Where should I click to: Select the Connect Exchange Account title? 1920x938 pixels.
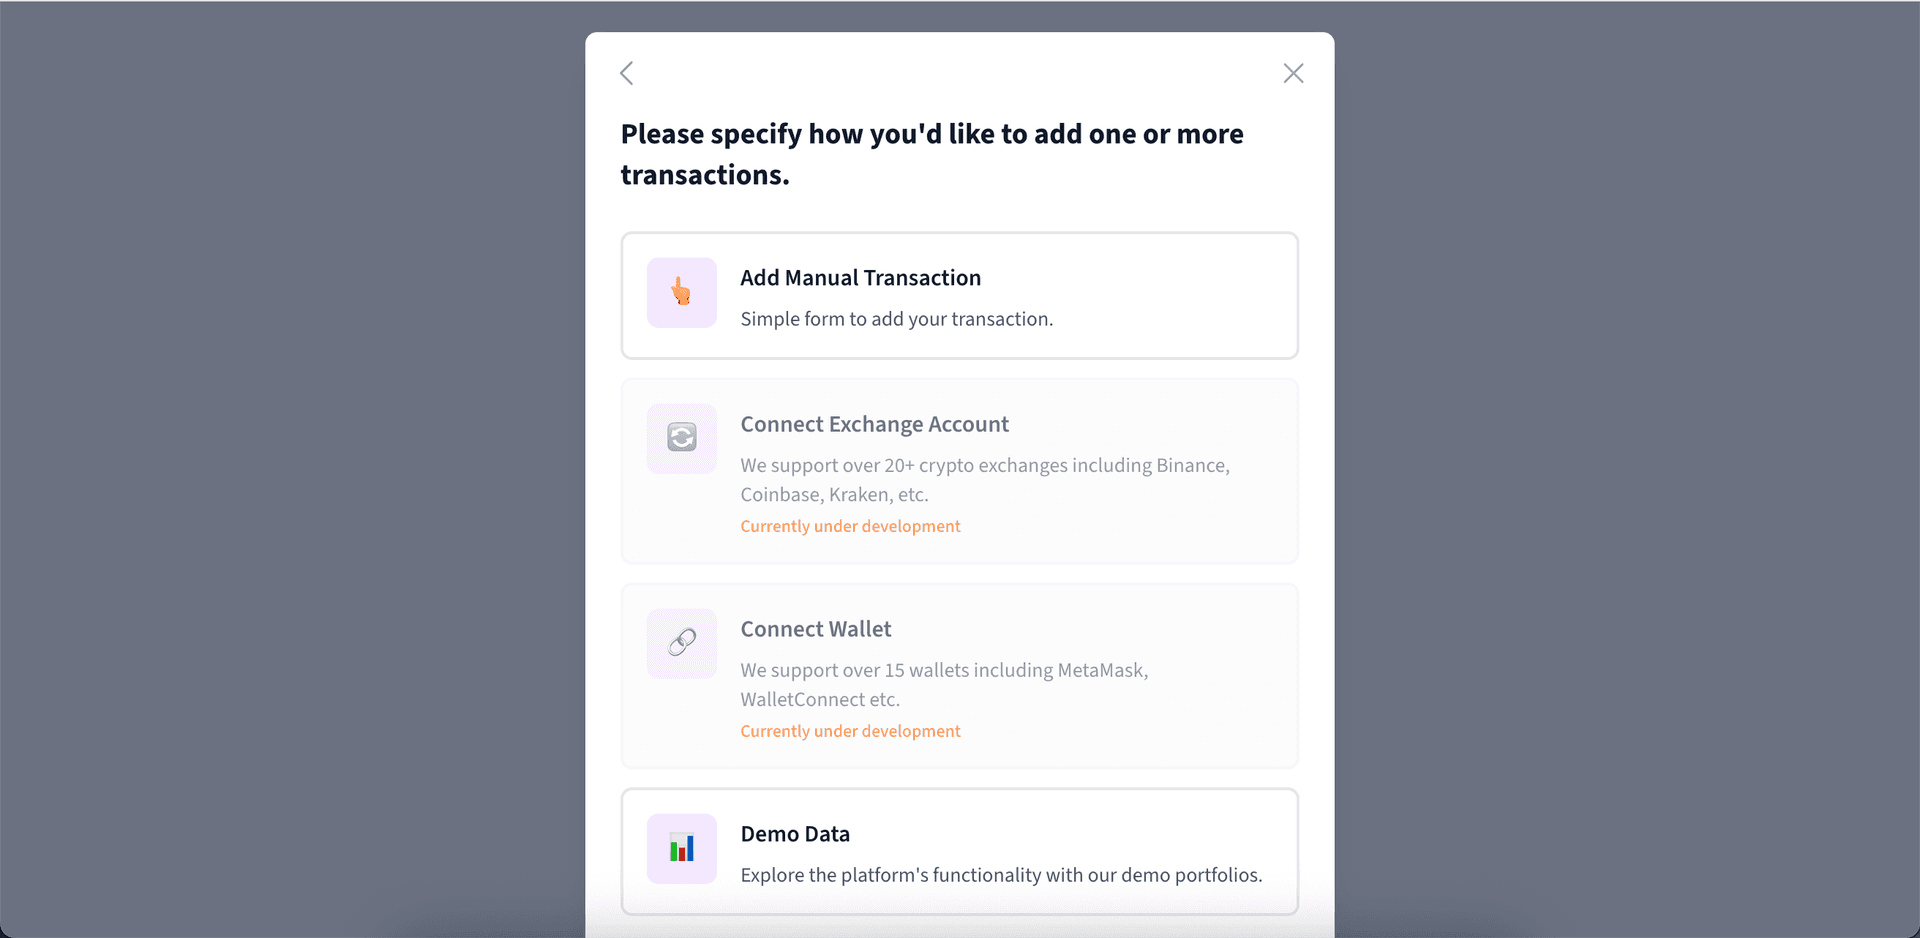[x=875, y=424]
